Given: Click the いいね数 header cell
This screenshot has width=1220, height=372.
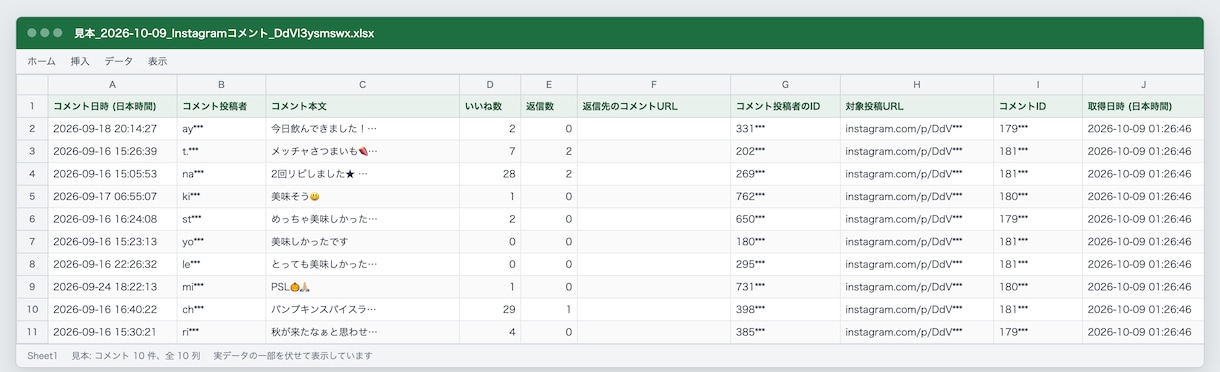Looking at the screenshot, I should tap(490, 106).
